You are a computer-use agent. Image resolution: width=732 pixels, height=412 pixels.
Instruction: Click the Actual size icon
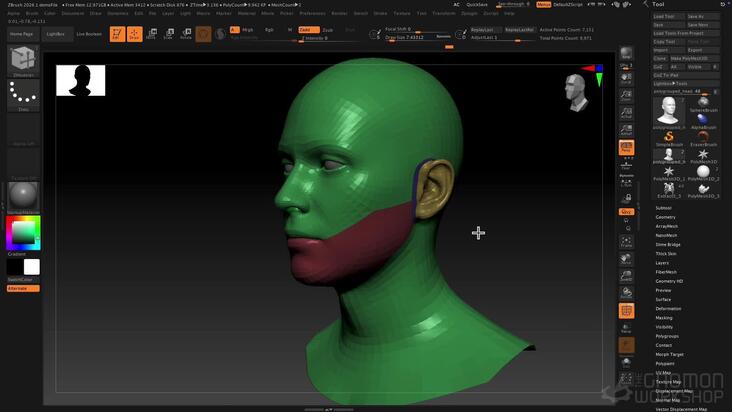(626, 112)
